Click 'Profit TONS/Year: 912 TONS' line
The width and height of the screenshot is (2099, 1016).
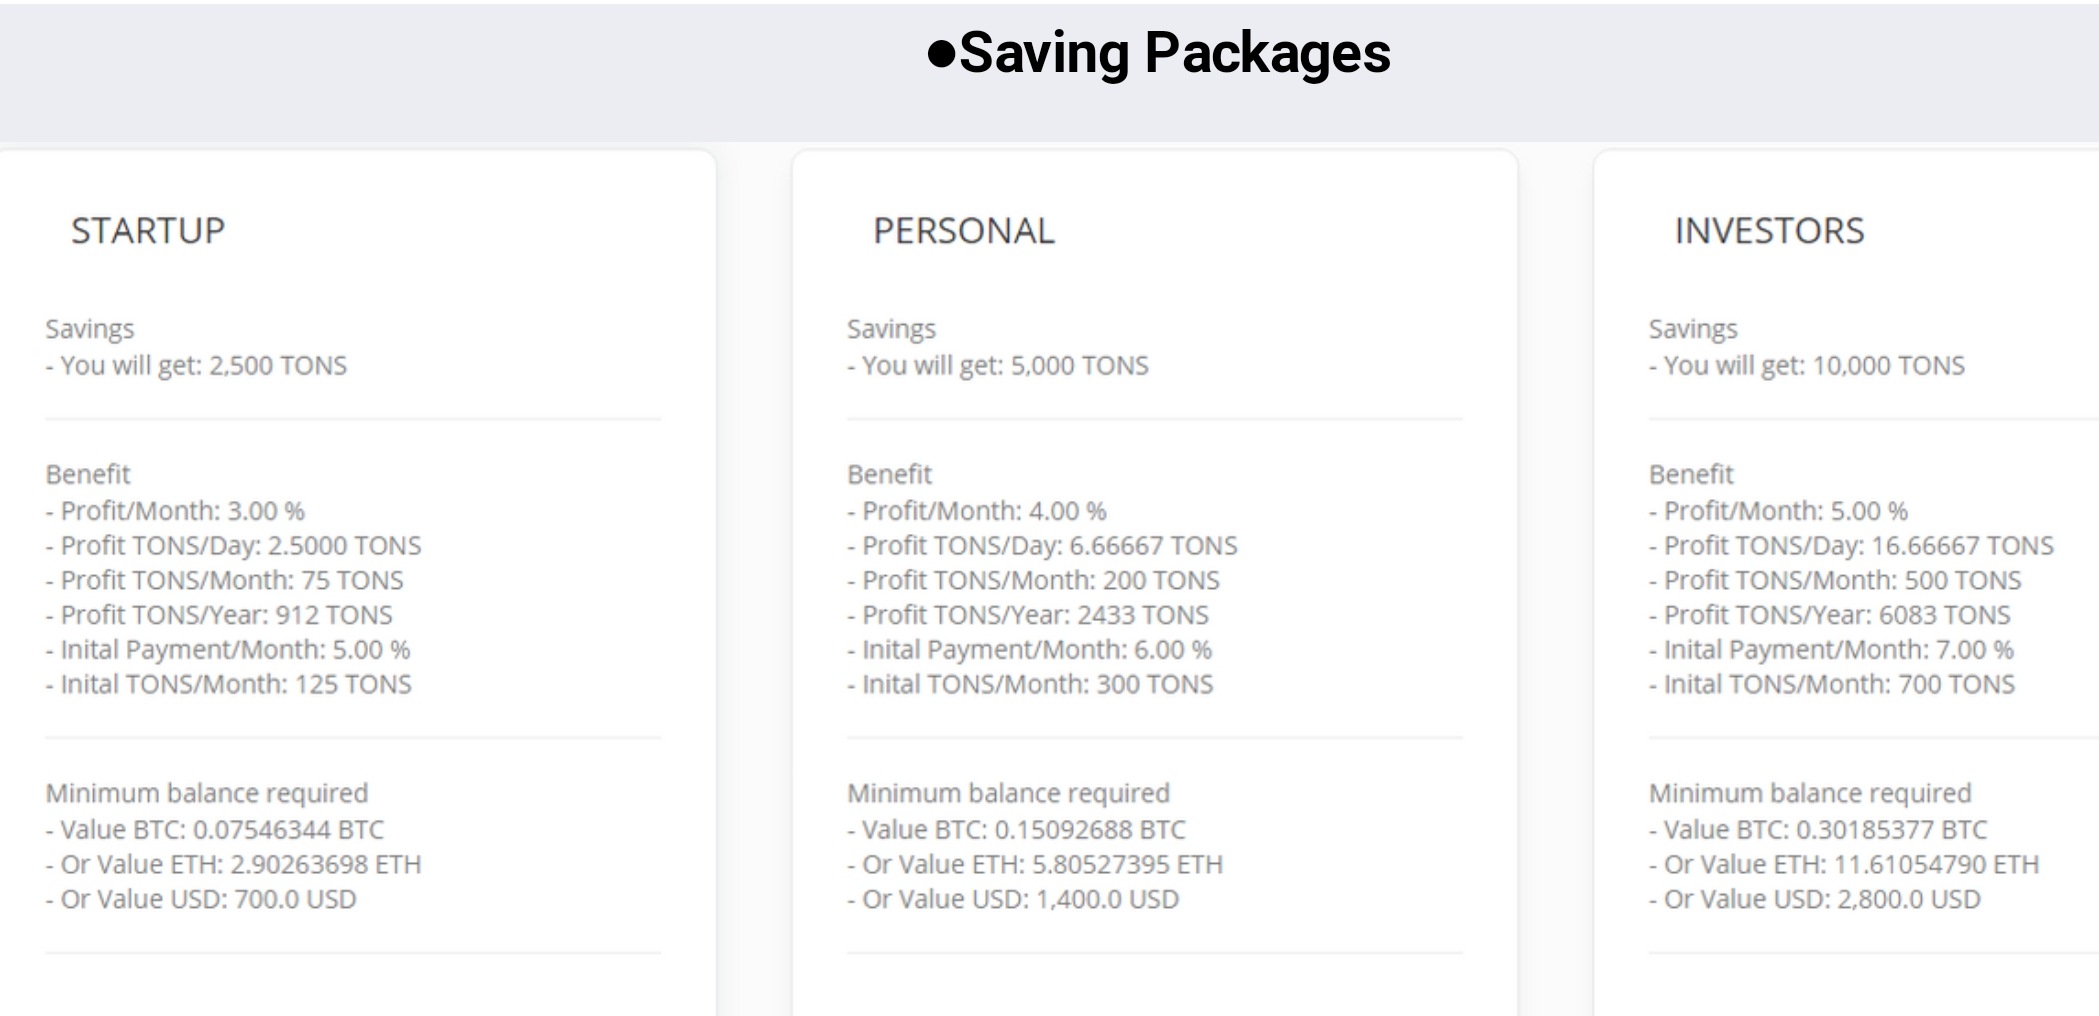(x=220, y=615)
